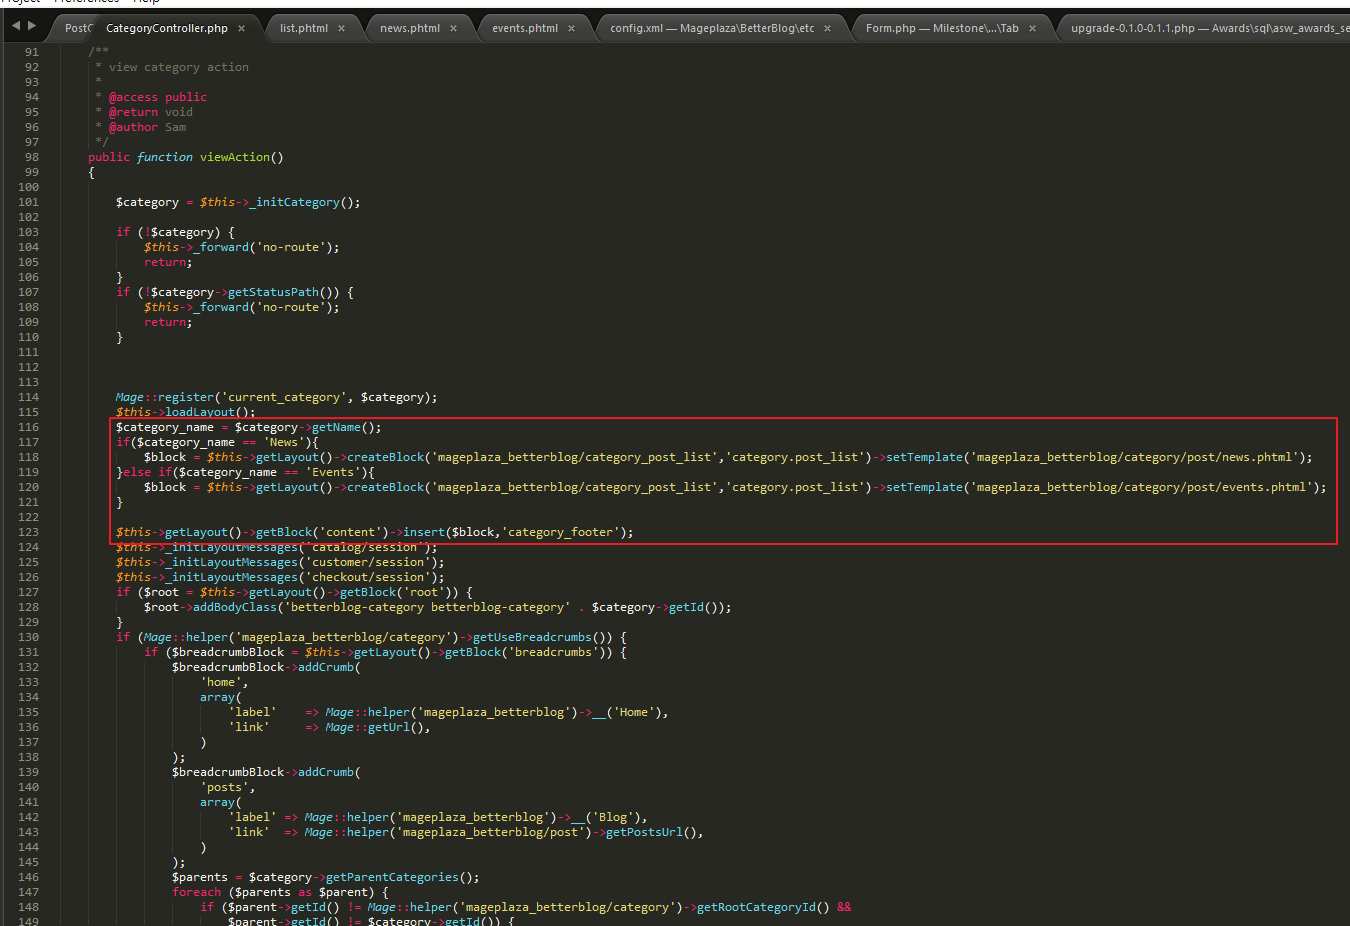Switch to the config.xml BetterBlog tab
The image size is (1350, 926).
click(x=711, y=29)
